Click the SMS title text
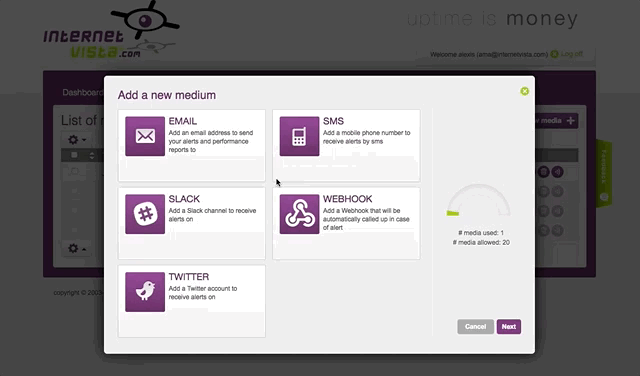The height and width of the screenshot is (376, 640). 333,121
